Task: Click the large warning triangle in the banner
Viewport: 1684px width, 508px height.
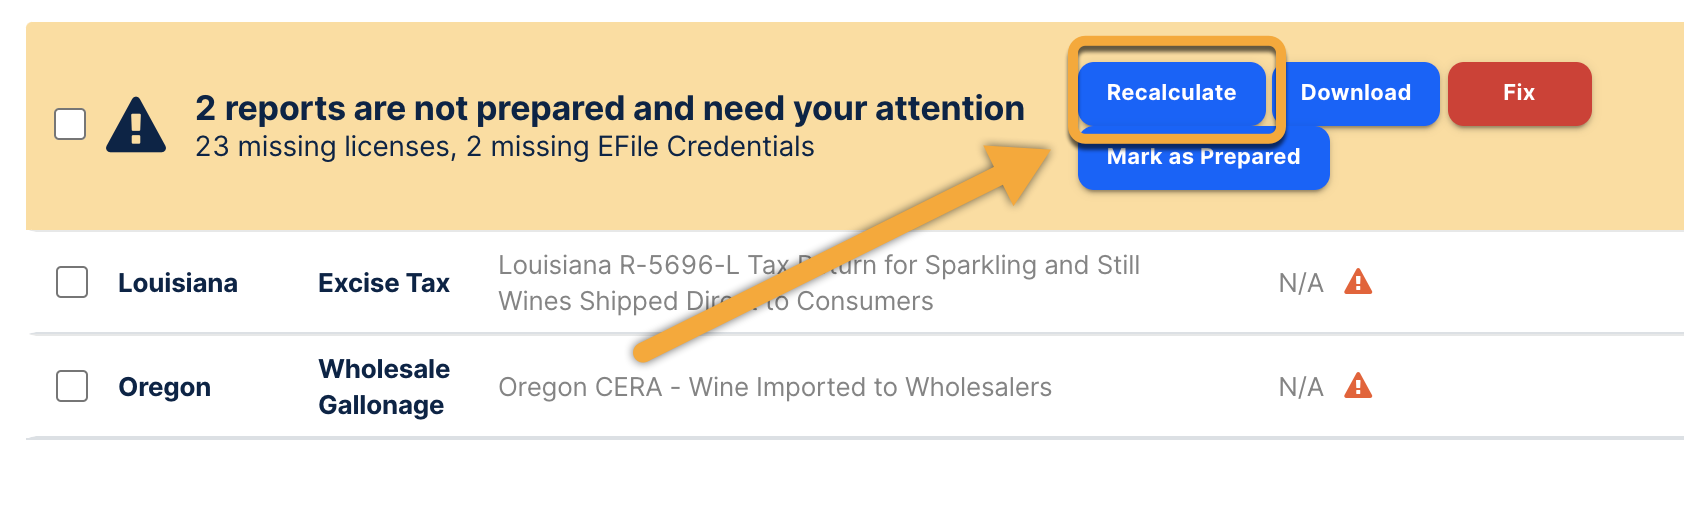Action: coord(136,126)
